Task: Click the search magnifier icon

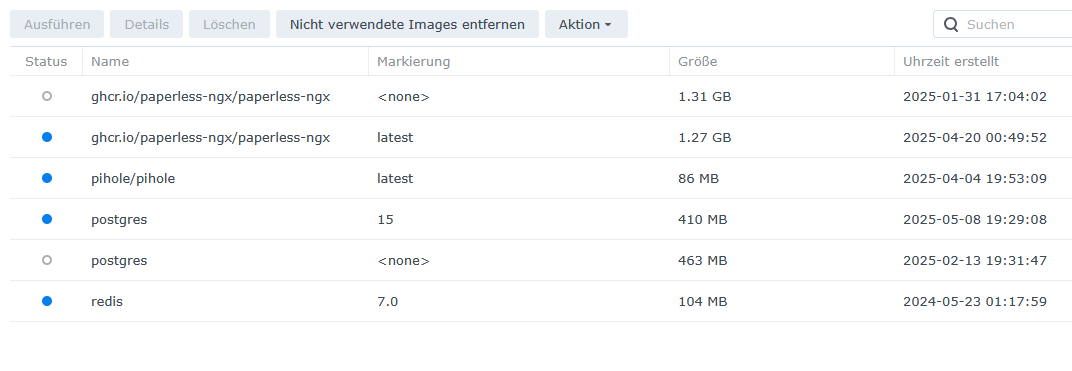Action: click(951, 25)
